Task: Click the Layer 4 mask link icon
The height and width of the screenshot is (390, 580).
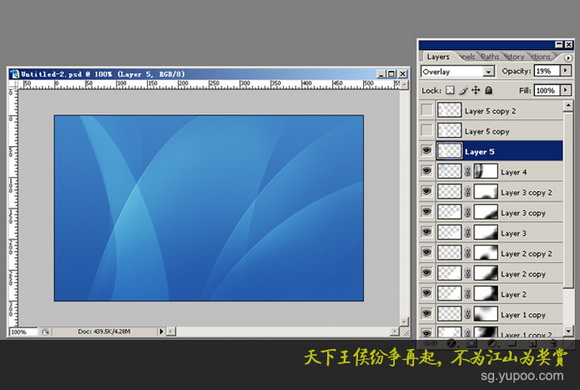Action: point(468,171)
